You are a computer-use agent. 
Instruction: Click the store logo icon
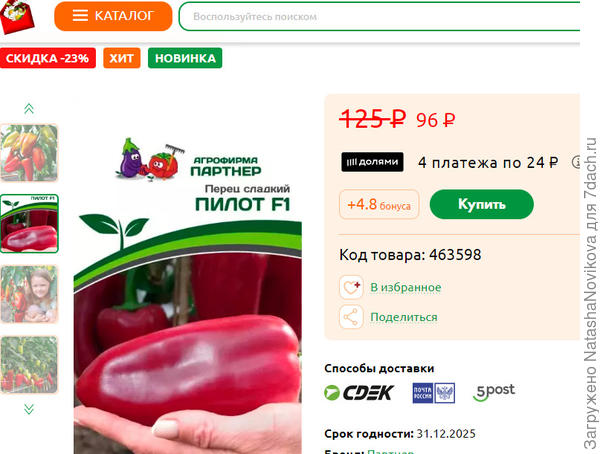point(17,16)
